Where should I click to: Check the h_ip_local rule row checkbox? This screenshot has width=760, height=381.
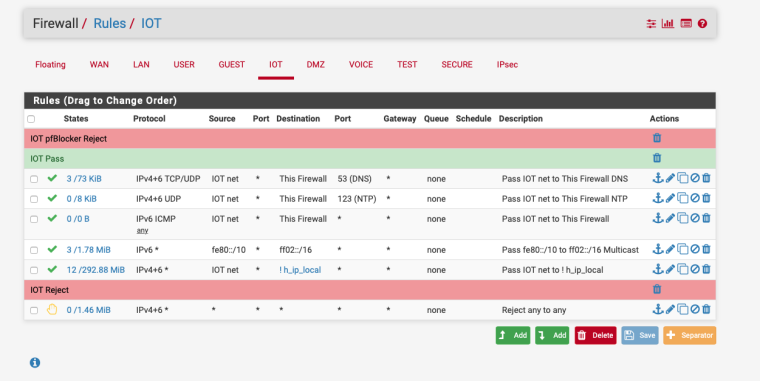[34, 270]
